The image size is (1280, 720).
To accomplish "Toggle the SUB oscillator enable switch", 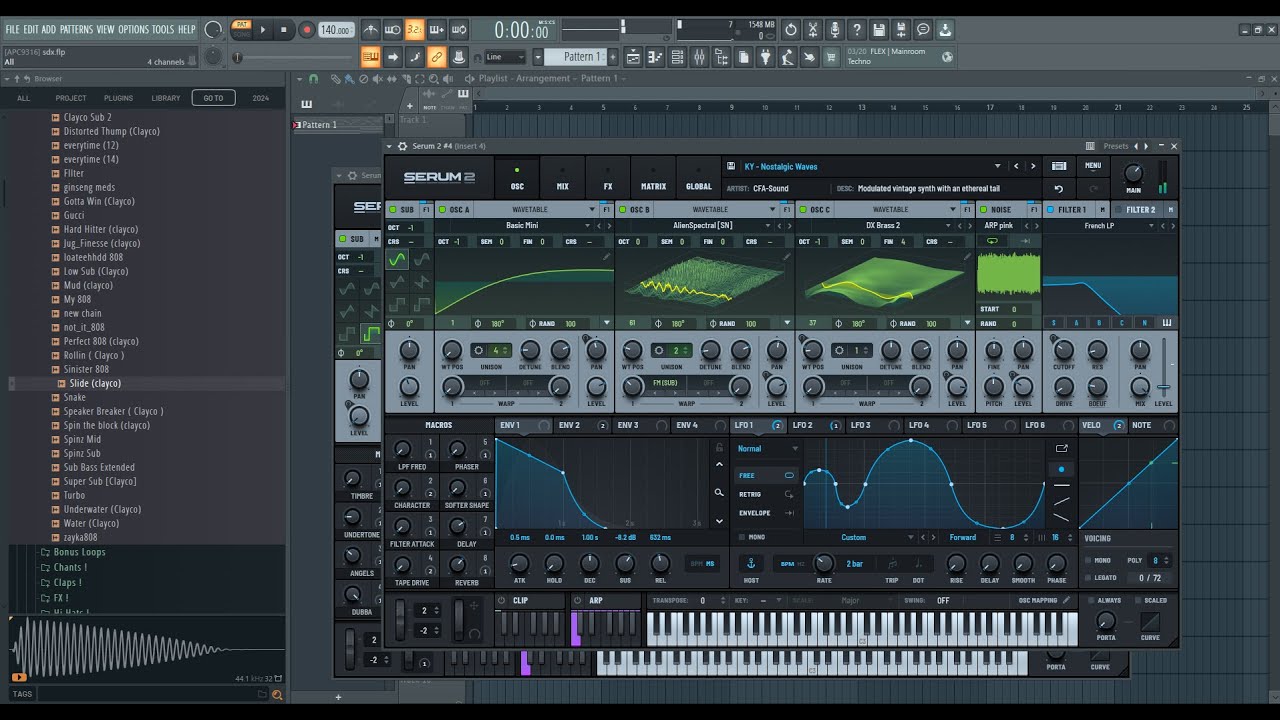I will pos(393,210).
